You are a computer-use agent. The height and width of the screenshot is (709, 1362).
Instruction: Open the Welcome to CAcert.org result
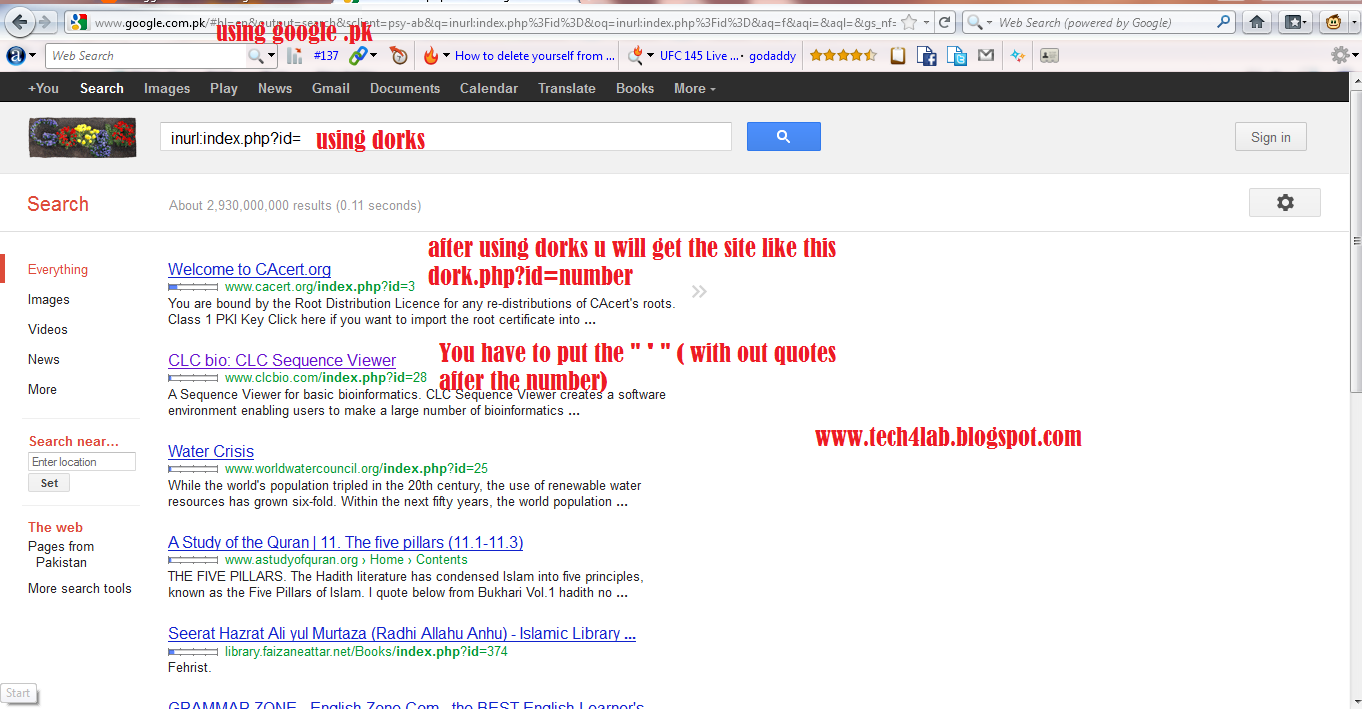point(249,269)
